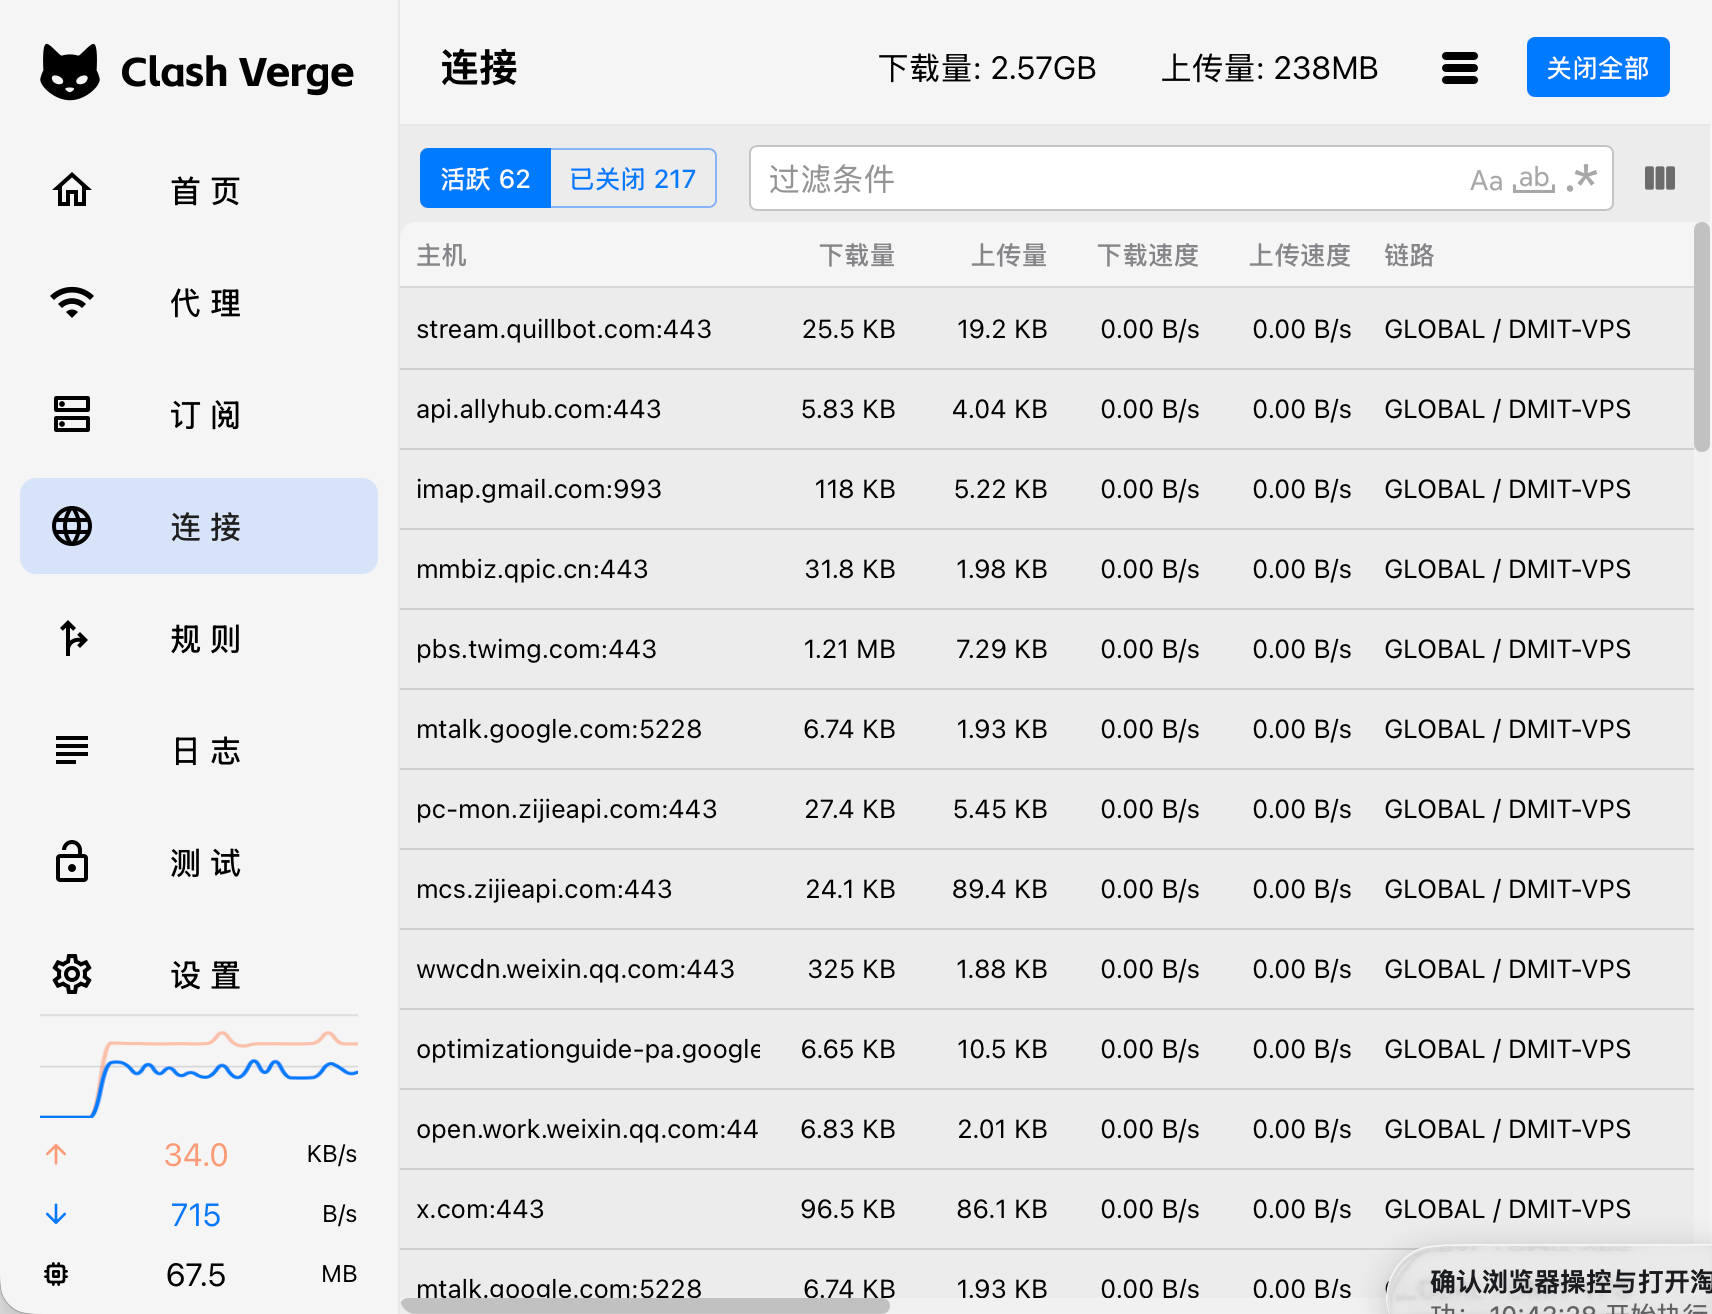
Task: Click the vertical scrollbar of connections table
Action: [x=1702, y=338]
